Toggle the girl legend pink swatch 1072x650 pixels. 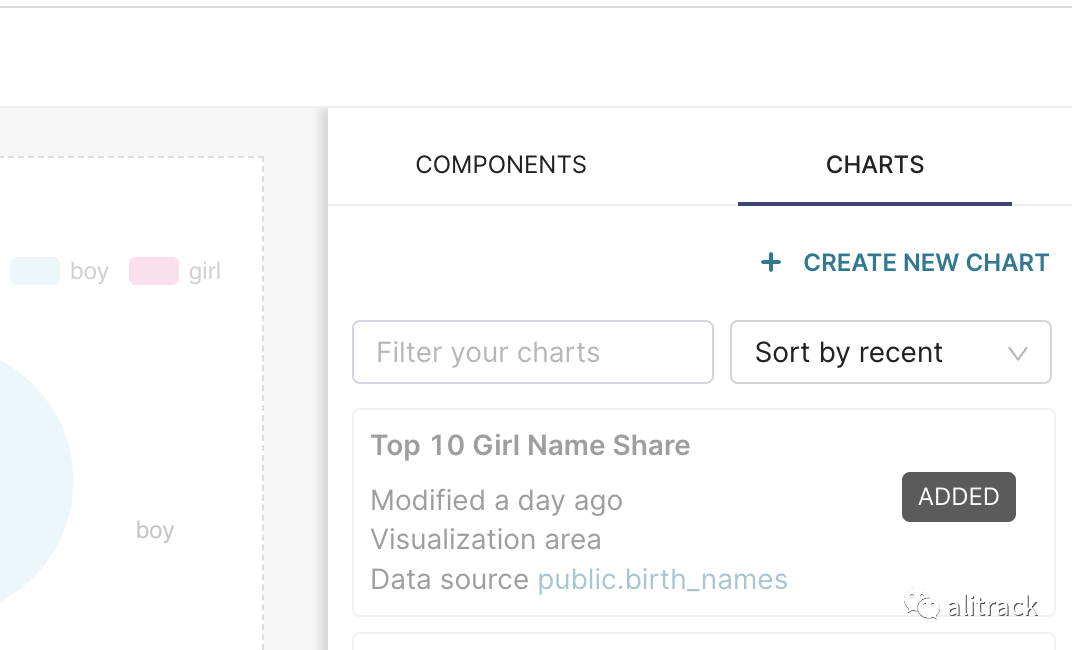point(153,271)
